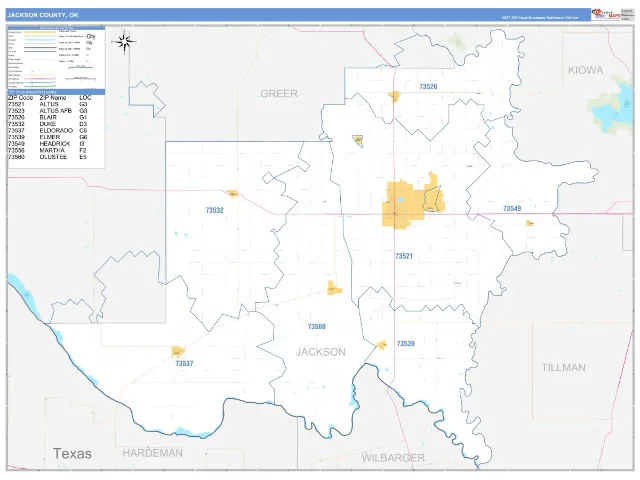
Task: Select ZIP label 73532 on the map
Action: tap(214, 210)
